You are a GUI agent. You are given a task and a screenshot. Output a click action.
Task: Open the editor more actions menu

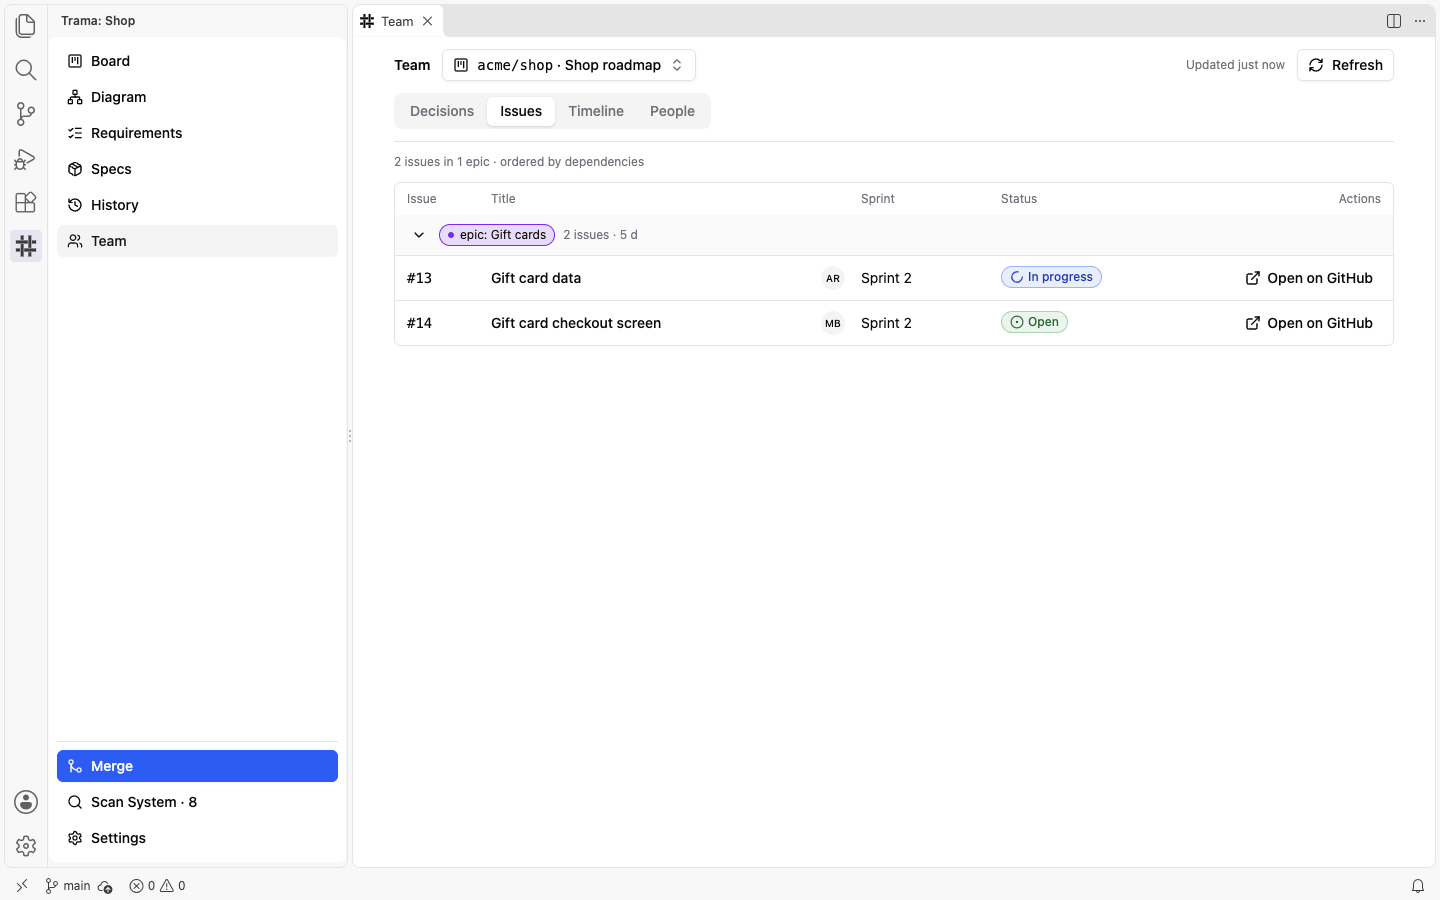(x=1420, y=21)
